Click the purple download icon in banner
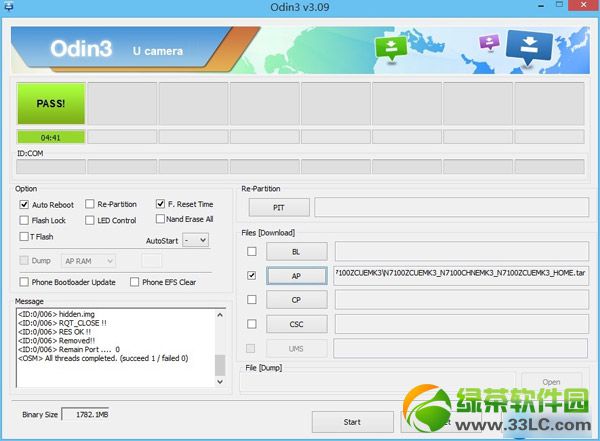The height and width of the screenshot is (441, 600). [x=489, y=42]
